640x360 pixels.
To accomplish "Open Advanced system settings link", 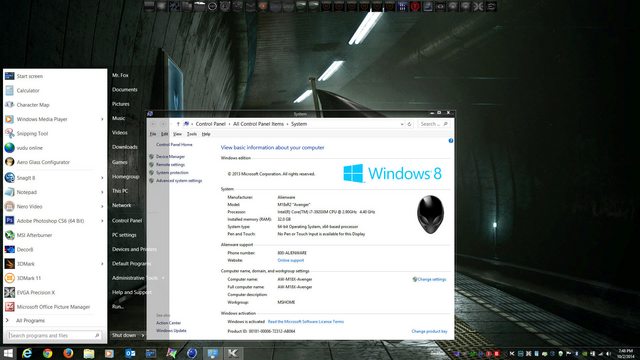I will tap(179, 180).
